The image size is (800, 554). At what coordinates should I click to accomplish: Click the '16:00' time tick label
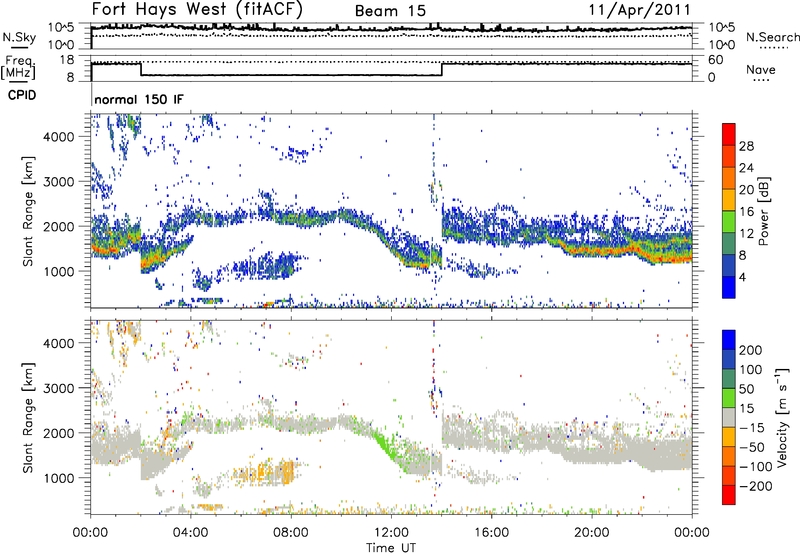pyautogui.click(x=491, y=533)
